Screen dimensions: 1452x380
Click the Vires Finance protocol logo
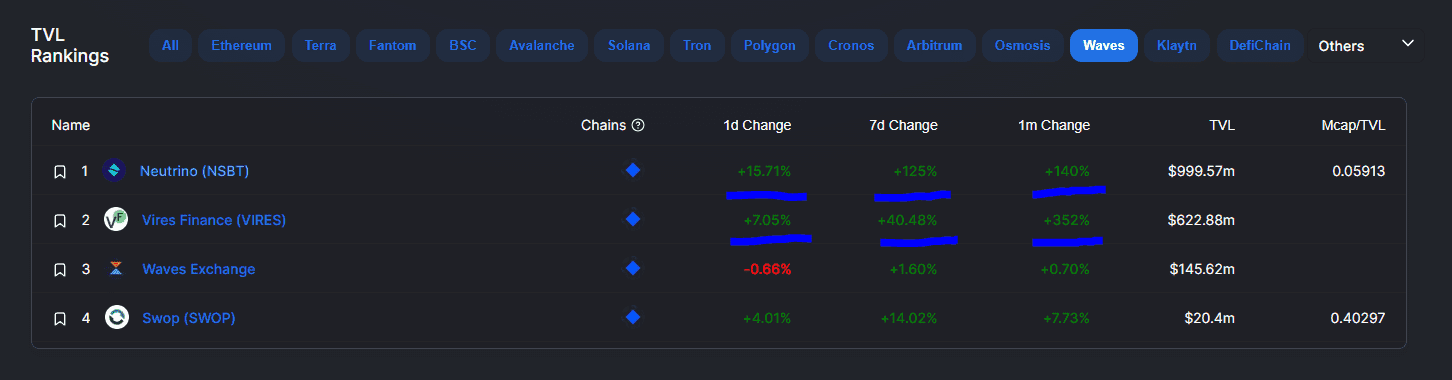[116, 220]
